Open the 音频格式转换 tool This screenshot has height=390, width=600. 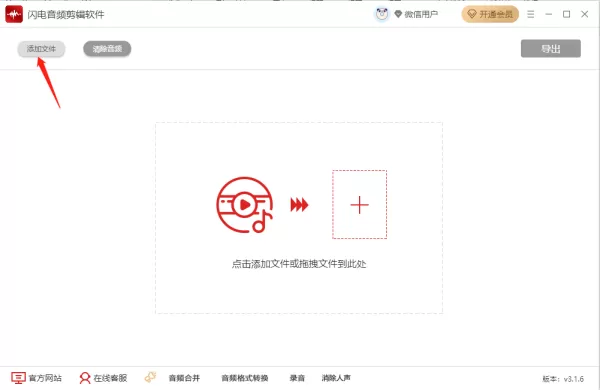click(245, 378)
